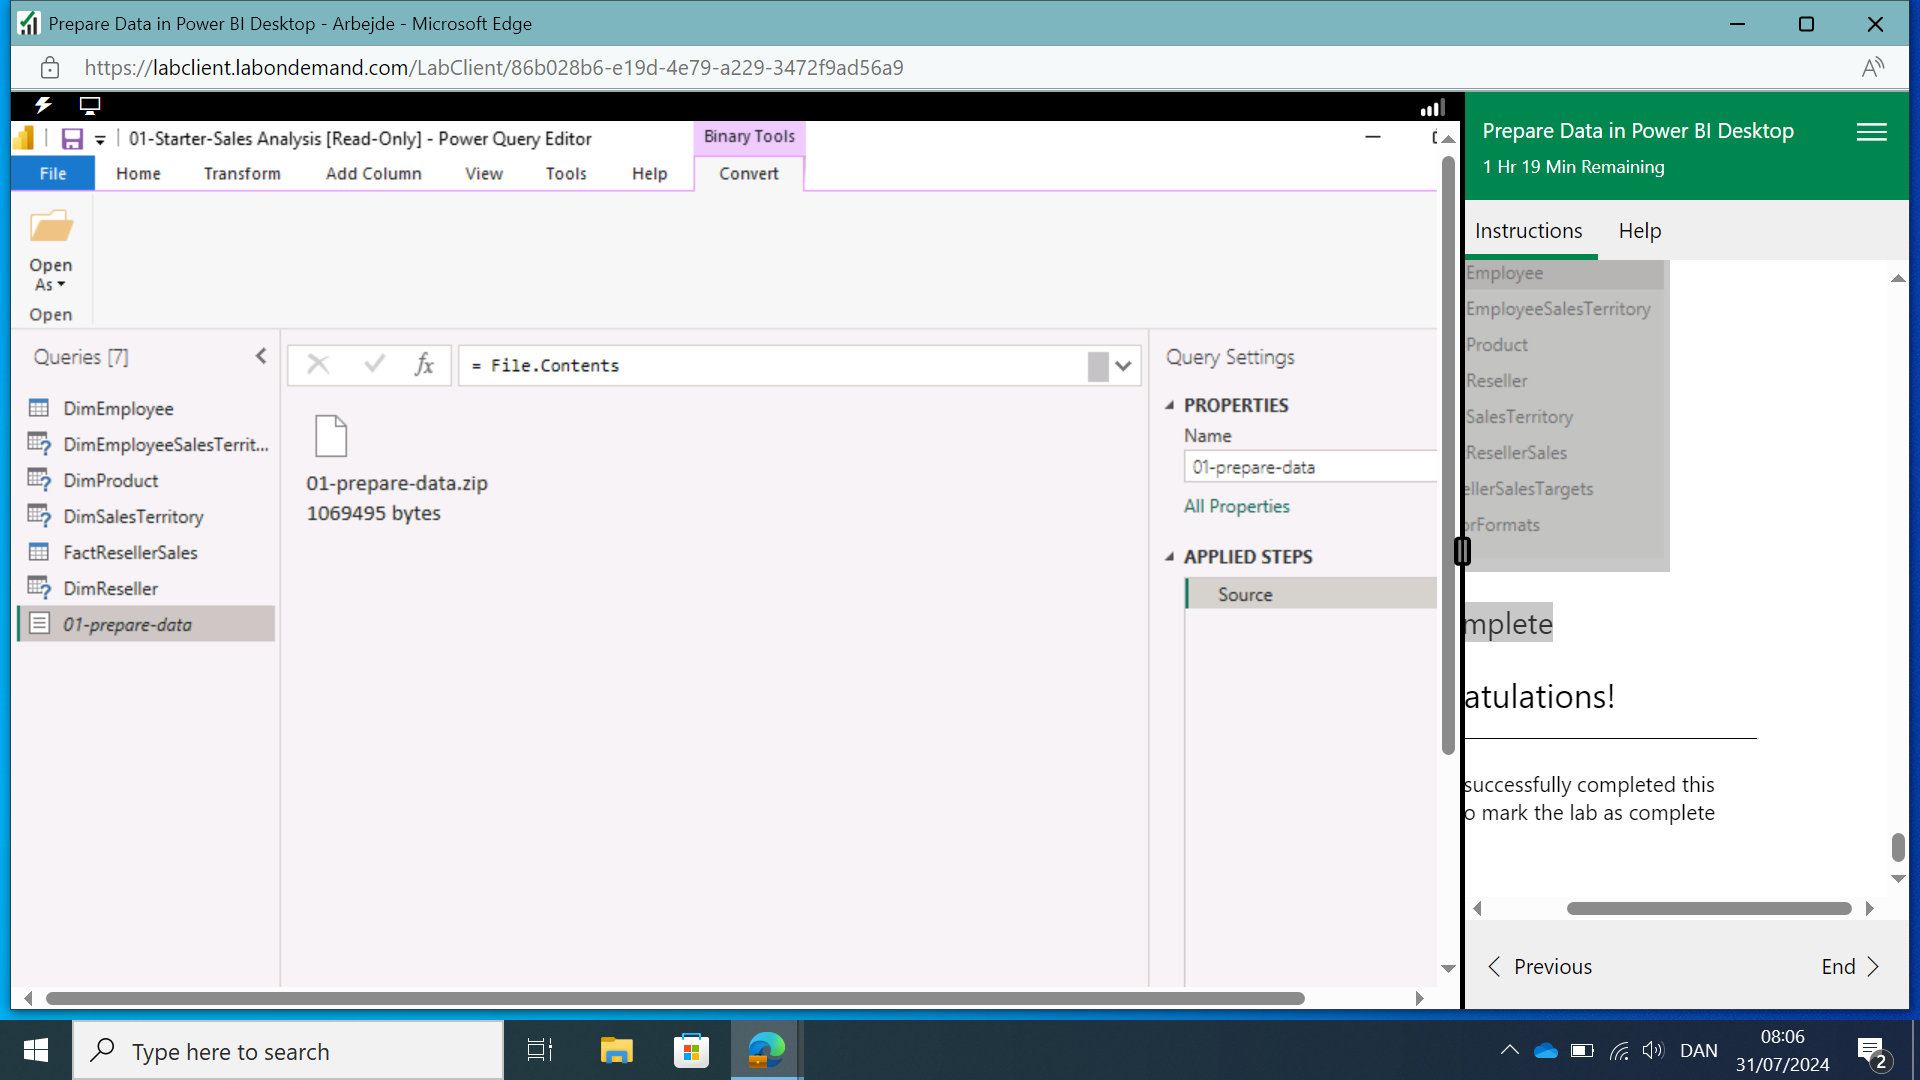This screenshot has width=1920, height=1080.
Task: Select the Source applied step
Action: click(1311, 594)
